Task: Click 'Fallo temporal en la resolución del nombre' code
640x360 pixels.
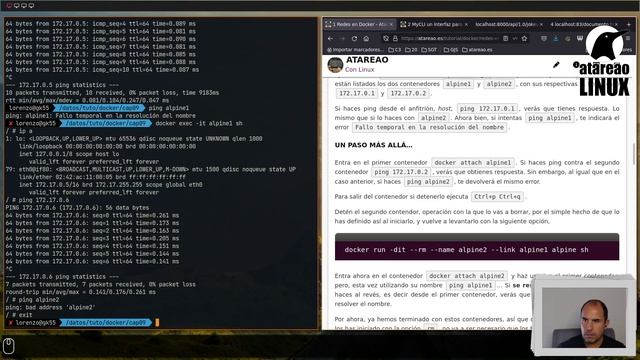Action: (x=429, y=127)
